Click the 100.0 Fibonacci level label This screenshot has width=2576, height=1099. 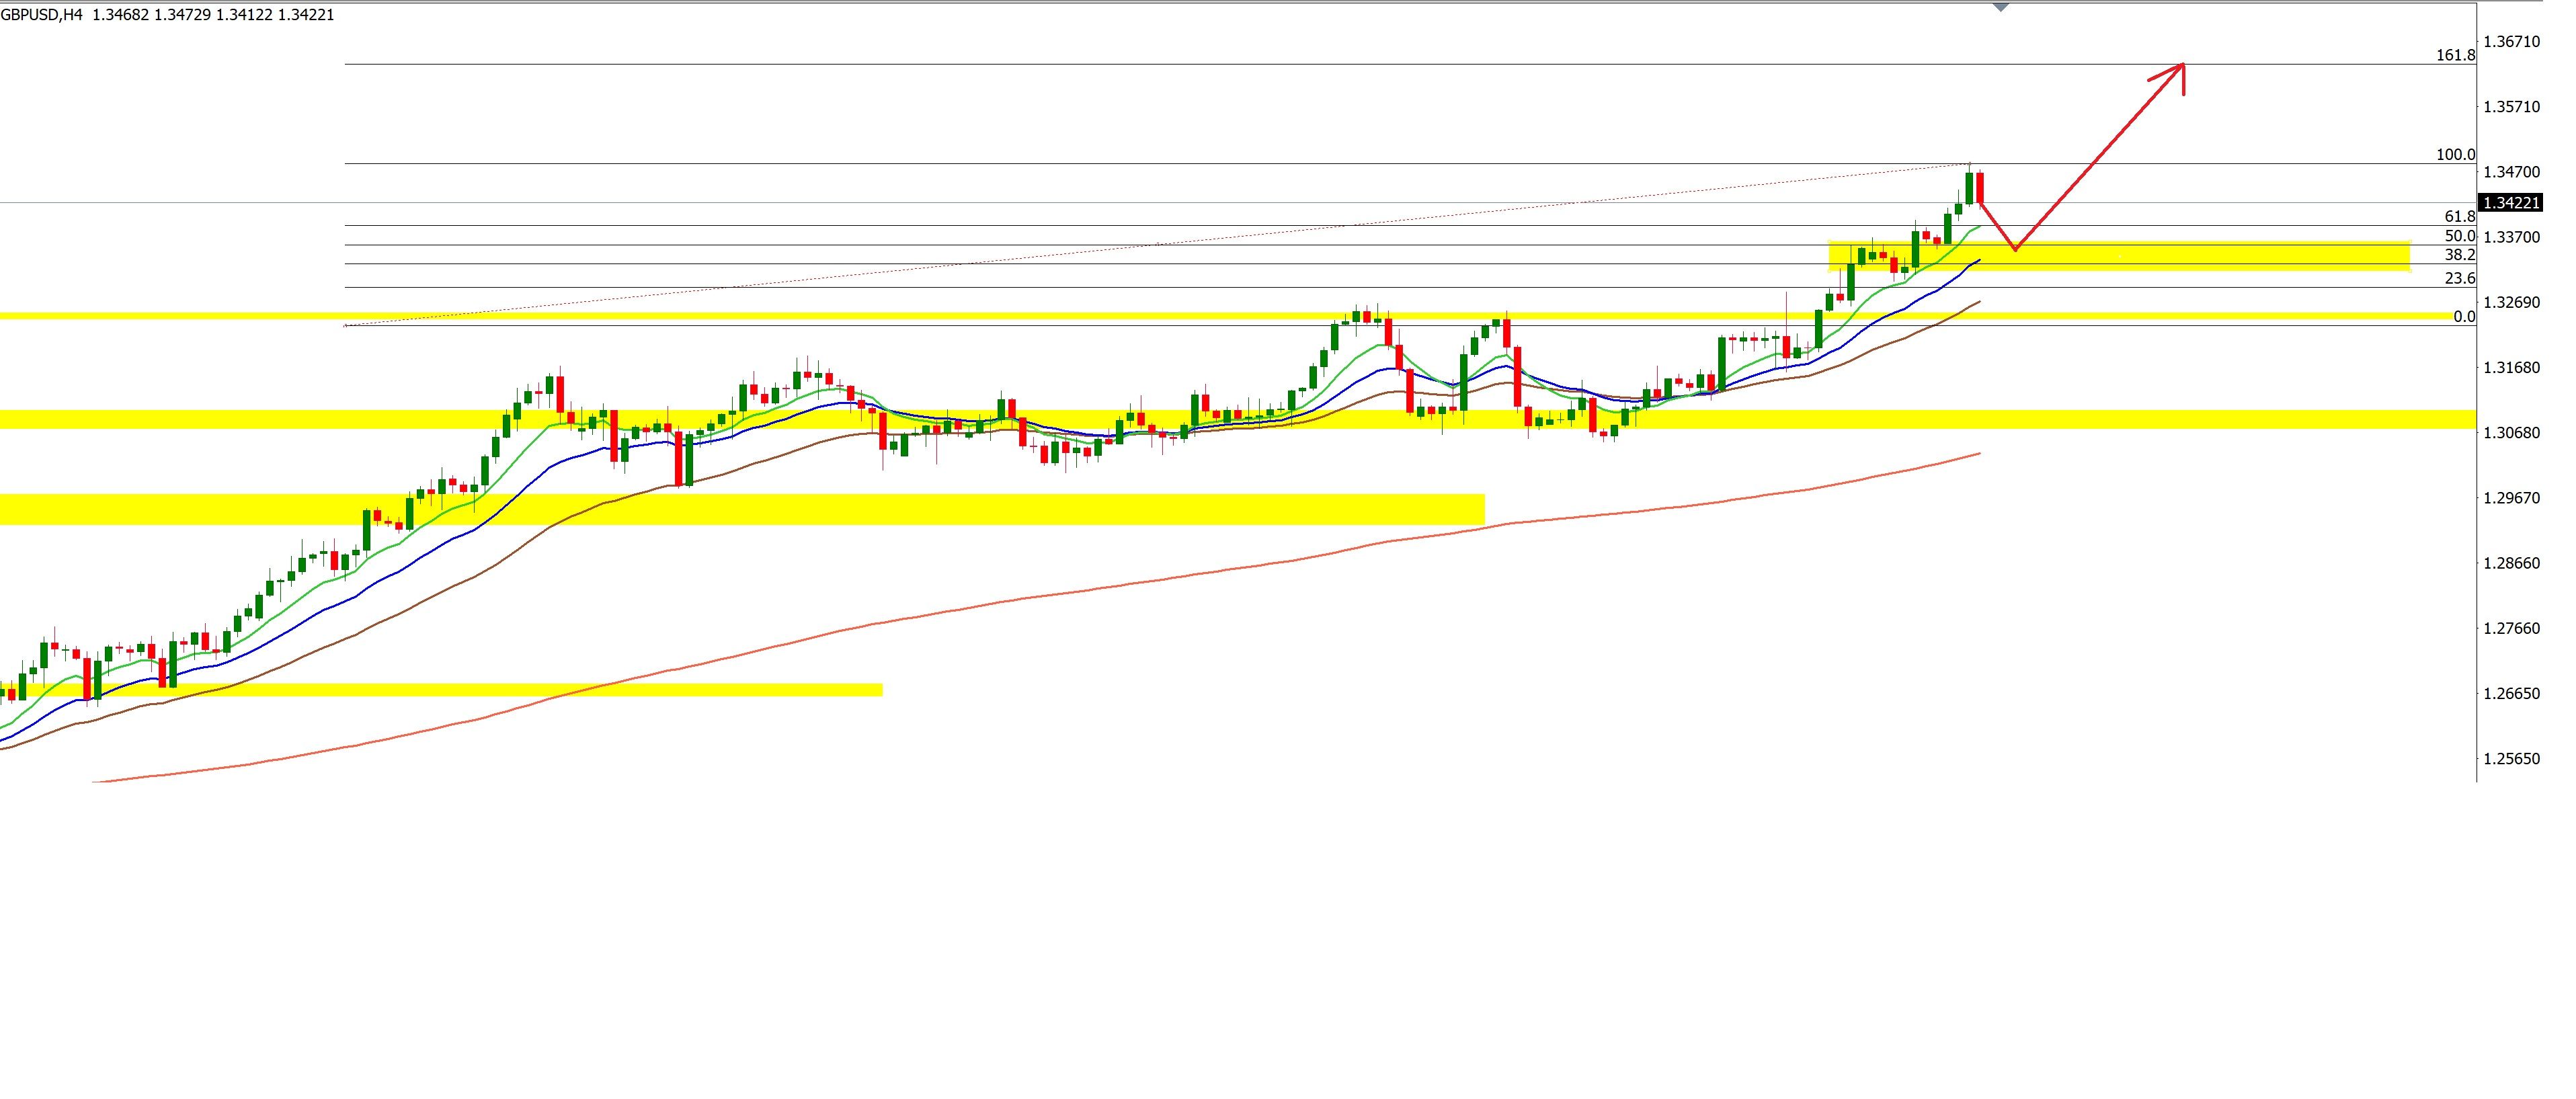[2455, 155]
